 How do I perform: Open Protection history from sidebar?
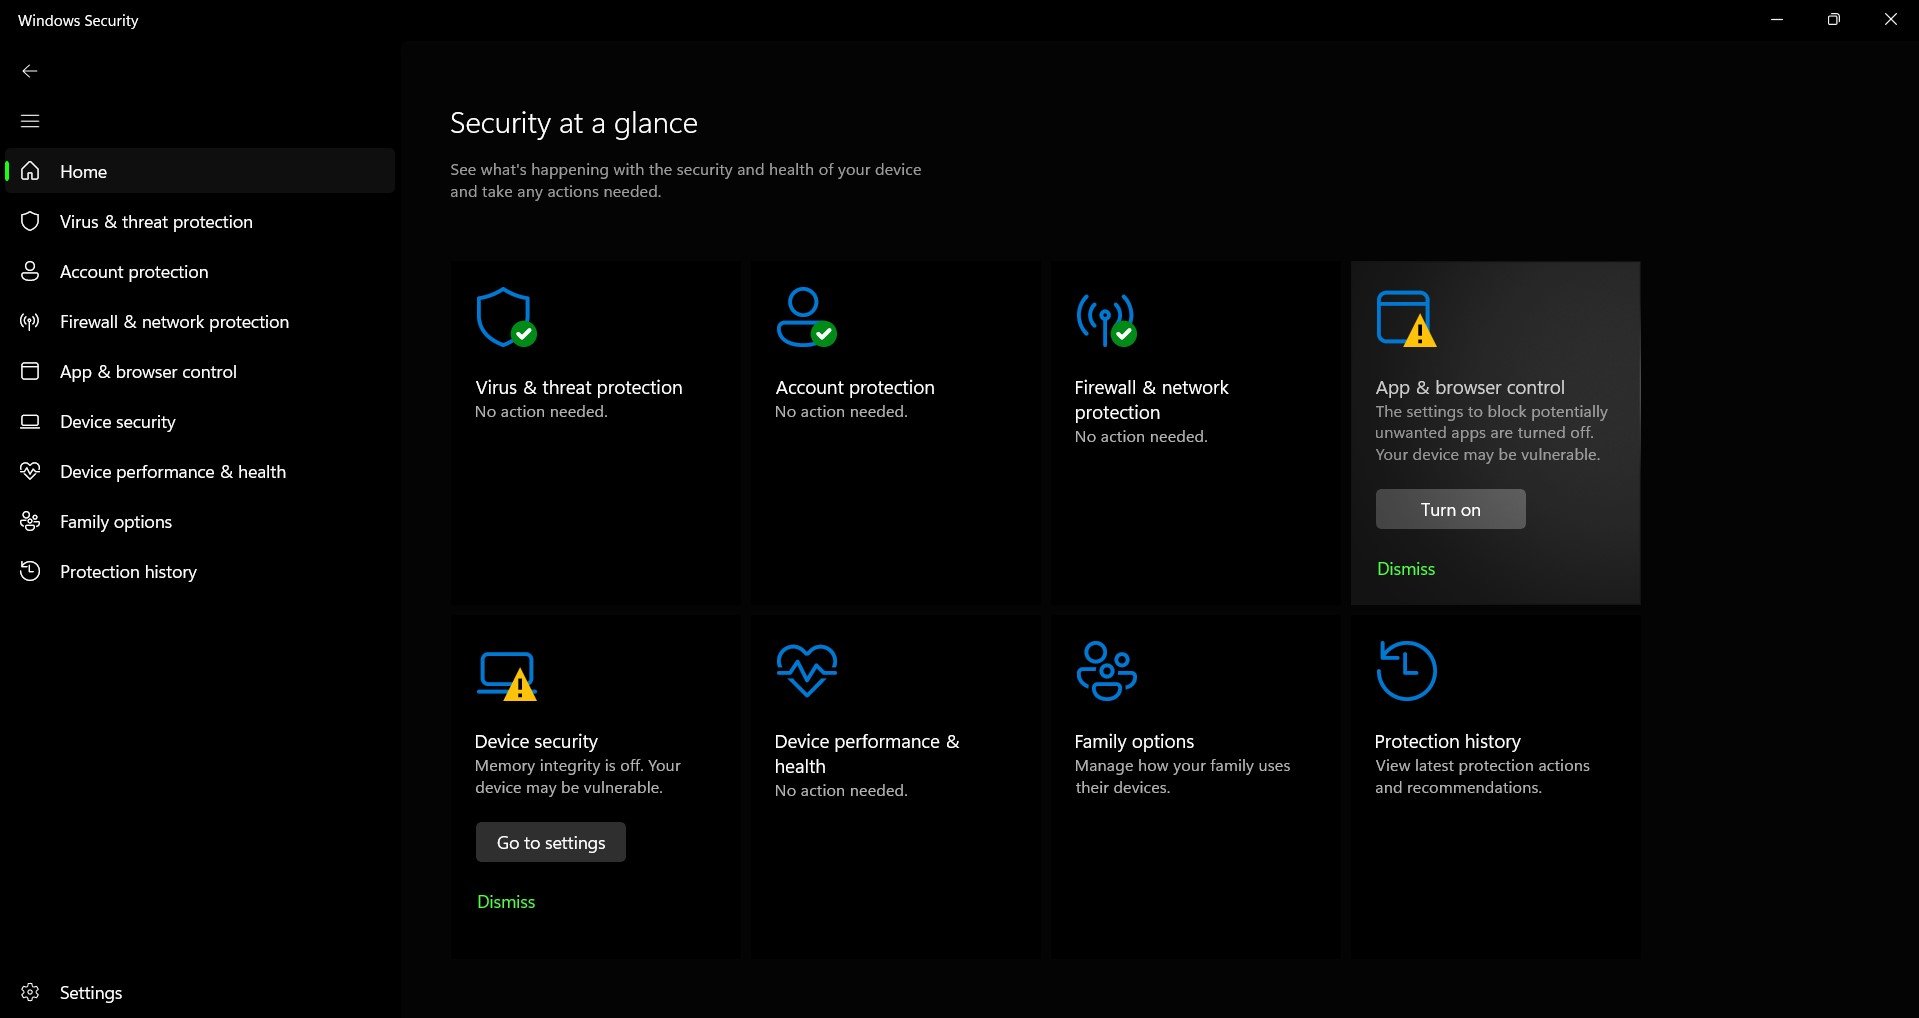pyautogui.click(x=200, y=571)
